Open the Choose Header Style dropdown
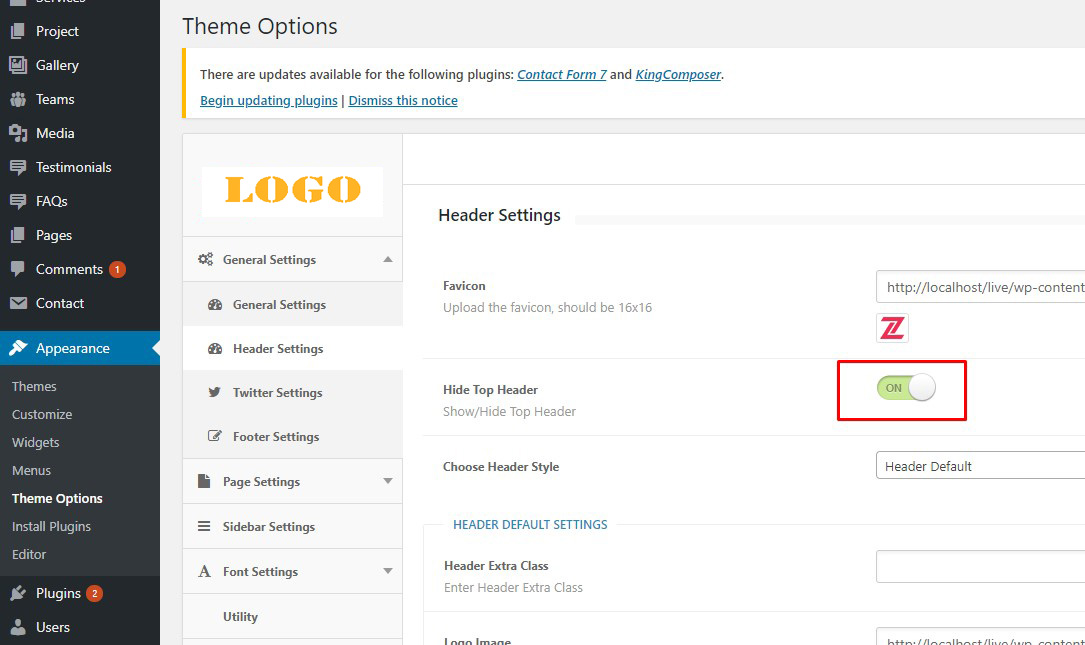Viewport: 1085px width, 645px height. [980, 466]
